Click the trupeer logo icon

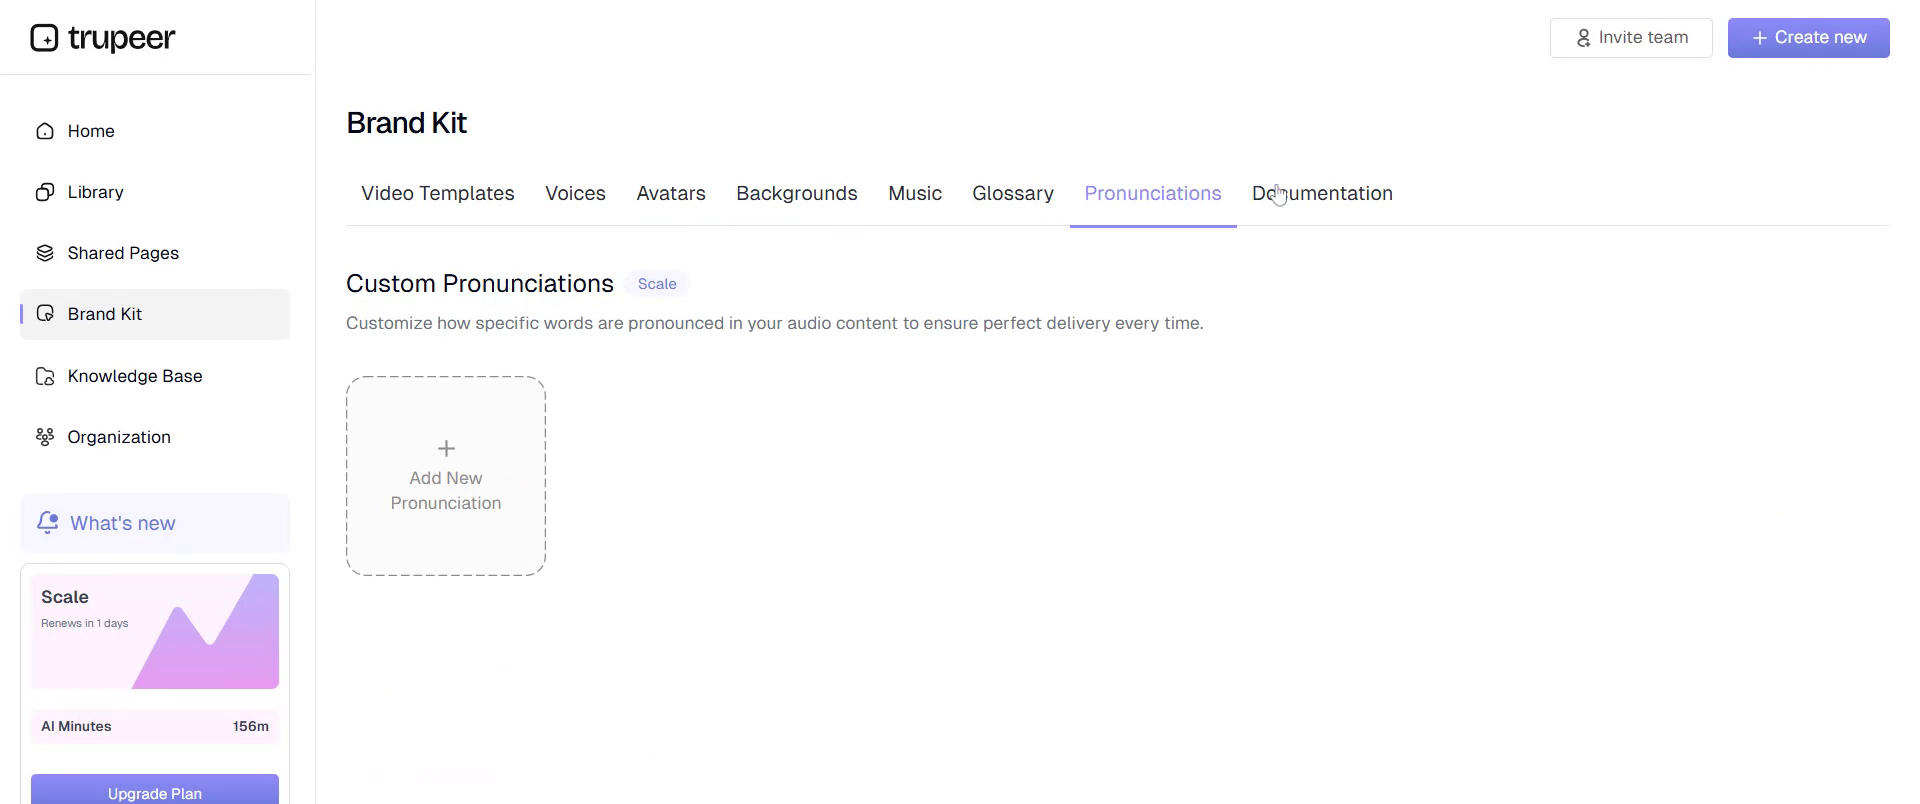pos(44,38)
